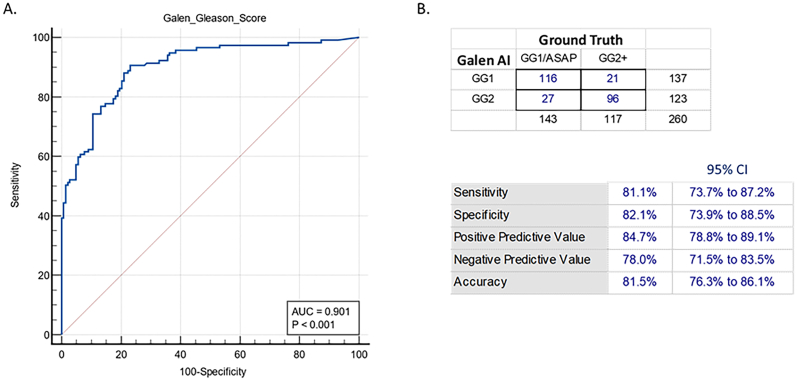Select the cell with value 96
Viewport: 797px width, 381px height.
click(x=613, y=100)
